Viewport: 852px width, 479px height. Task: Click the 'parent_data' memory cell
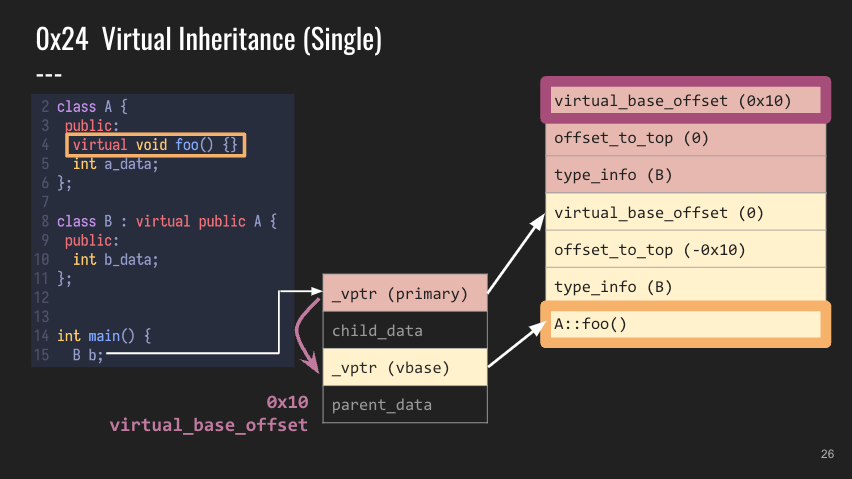(x=405, y=404)
